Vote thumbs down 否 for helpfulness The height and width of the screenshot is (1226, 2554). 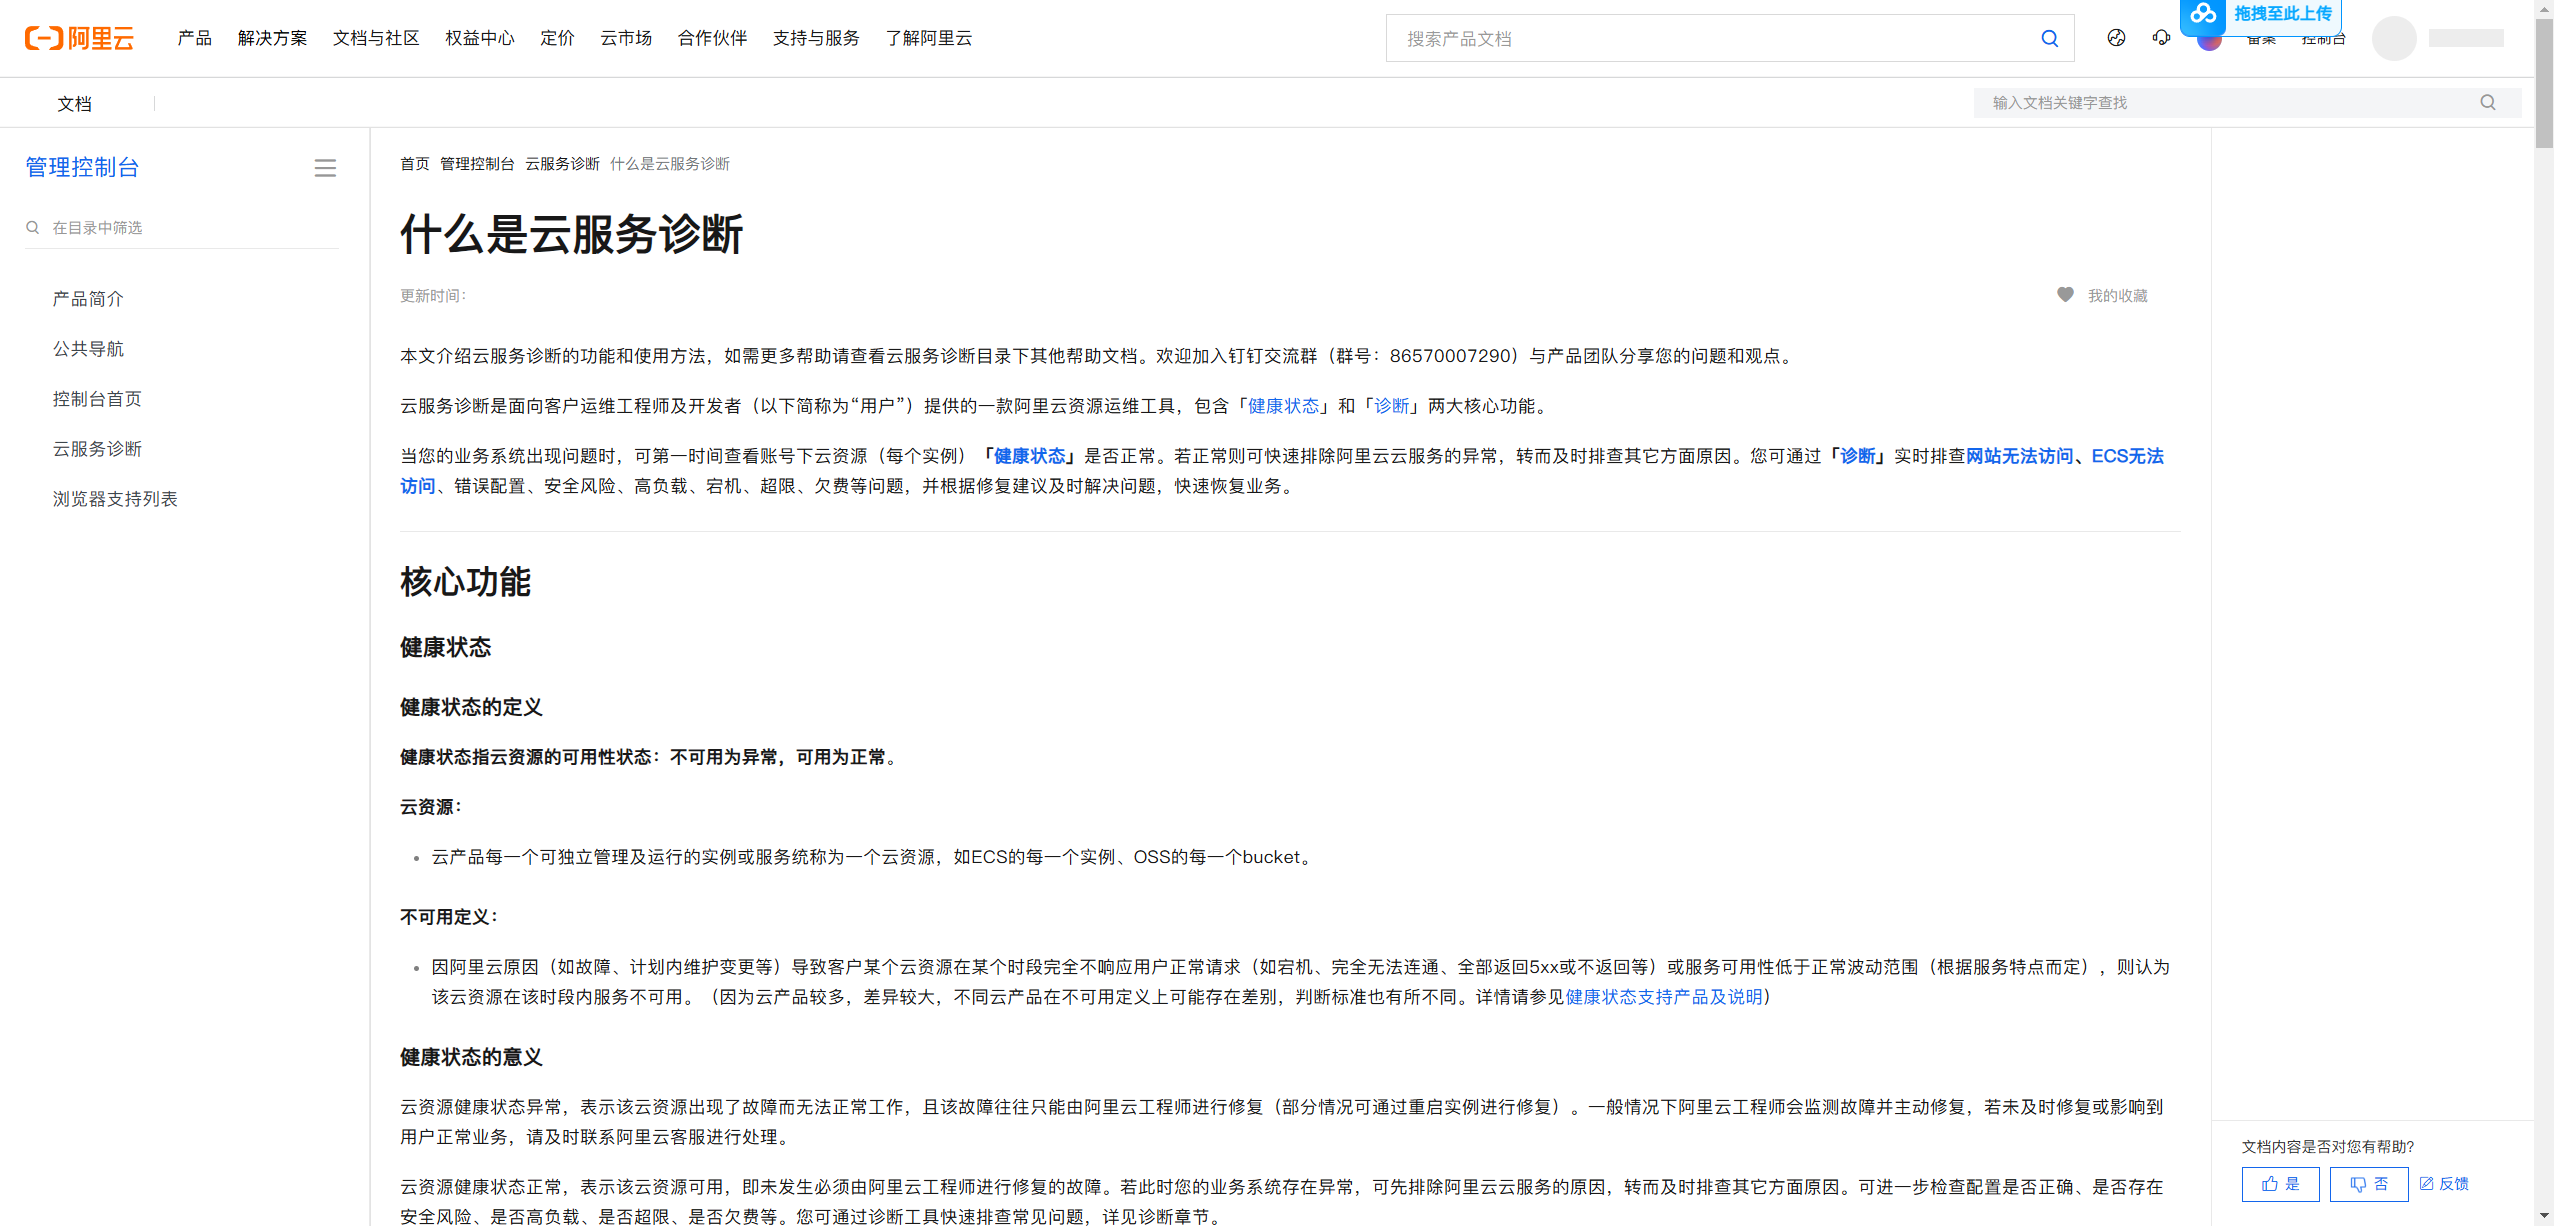tap(2368, 1184)
